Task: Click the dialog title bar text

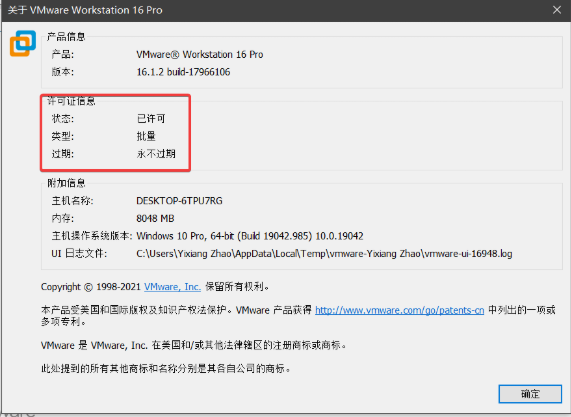Action: pos(85,10)
